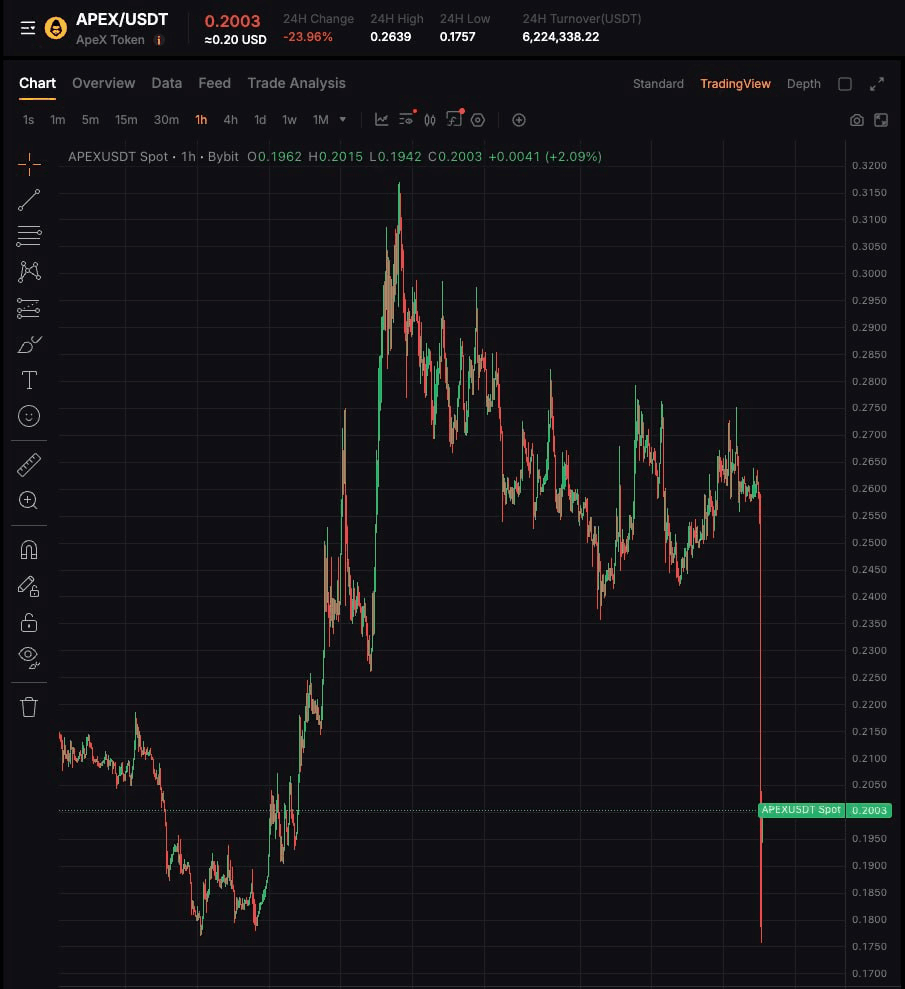Select the 1s timeframe
The width and height of the screenshot is (905, 989).
point(28,120)
